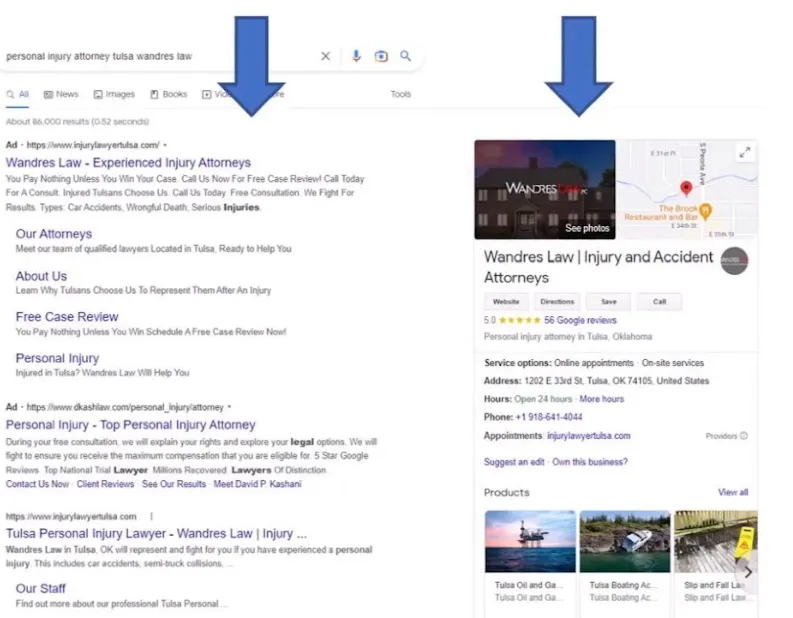Viewport: 793px width, 618px height.
Task: Click the Open 24 hours text
Action: tap(543, 399)
